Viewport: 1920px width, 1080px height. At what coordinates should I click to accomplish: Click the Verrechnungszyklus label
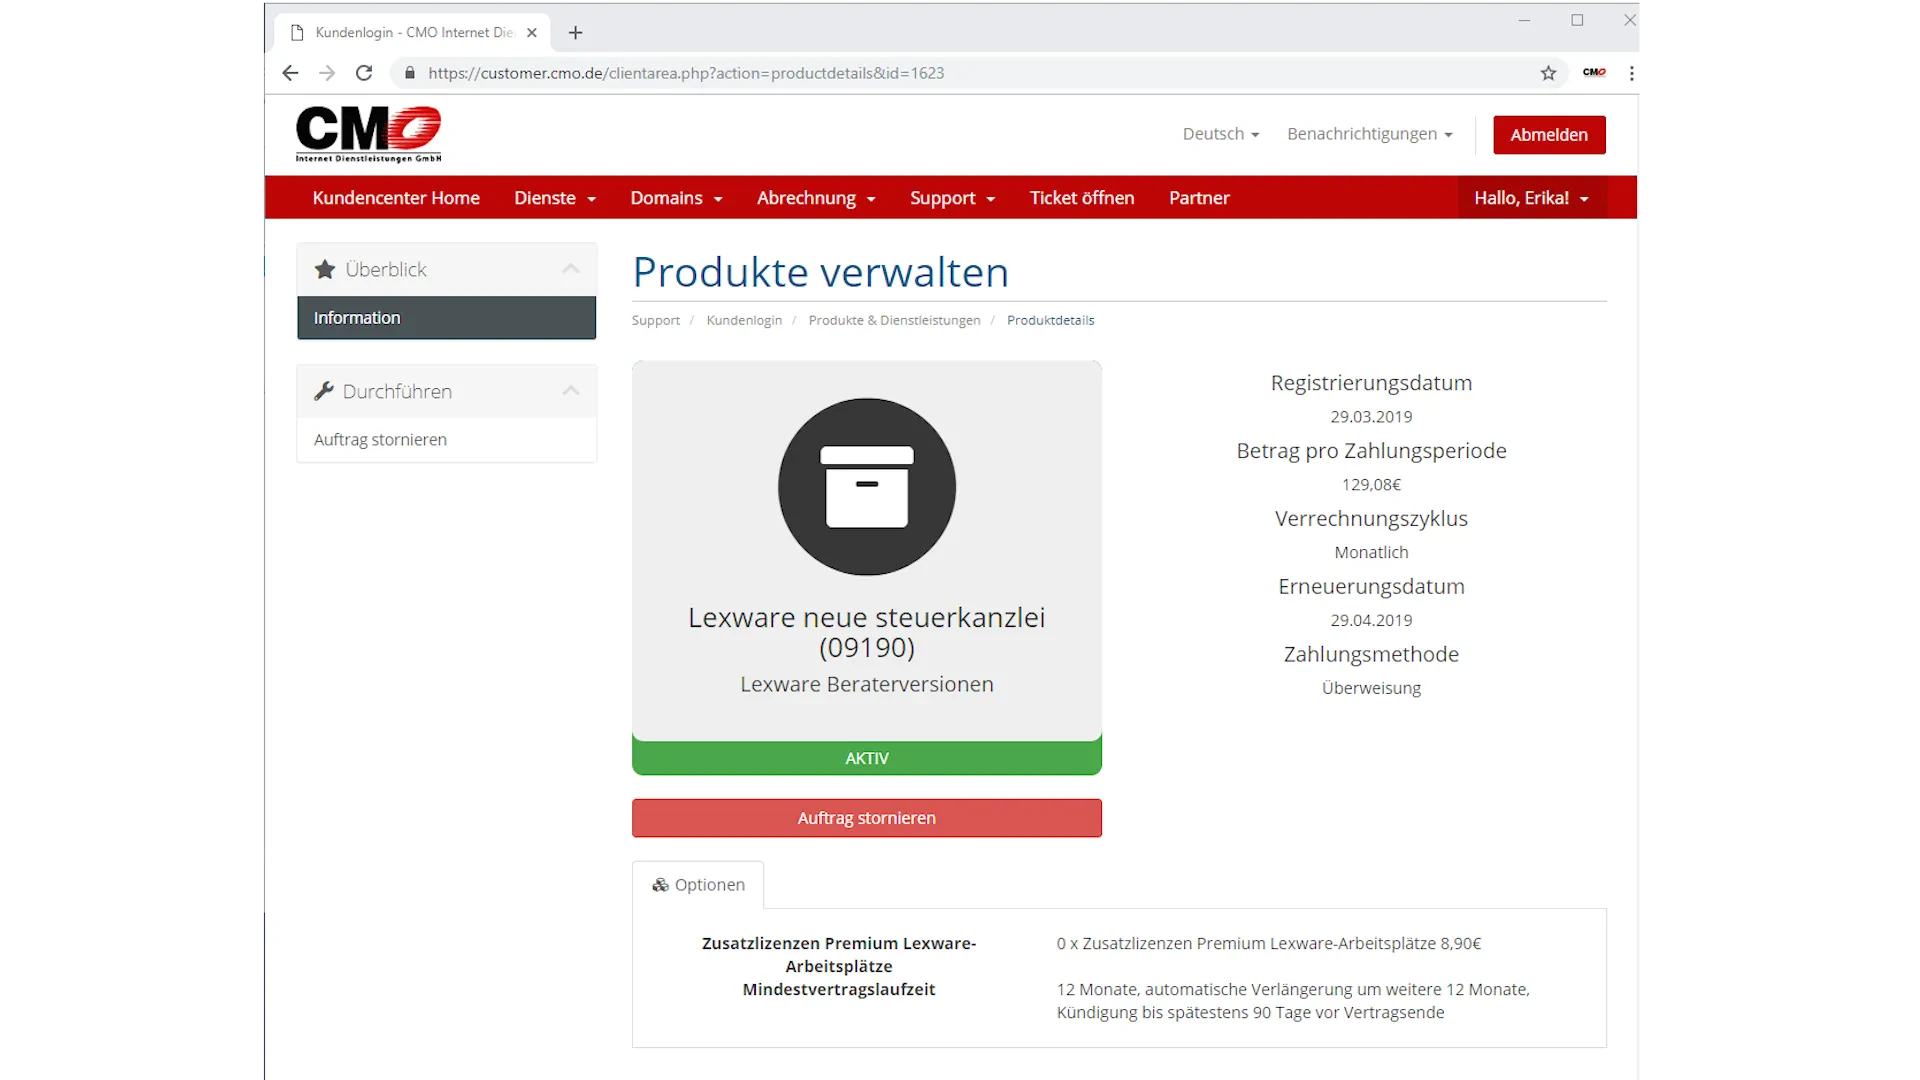1371,520
